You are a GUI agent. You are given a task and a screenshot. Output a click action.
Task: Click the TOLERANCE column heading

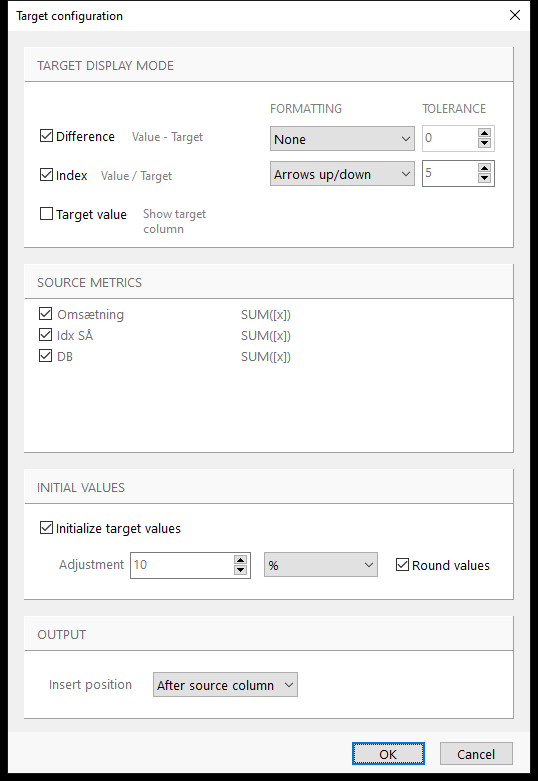pos(454,109)
